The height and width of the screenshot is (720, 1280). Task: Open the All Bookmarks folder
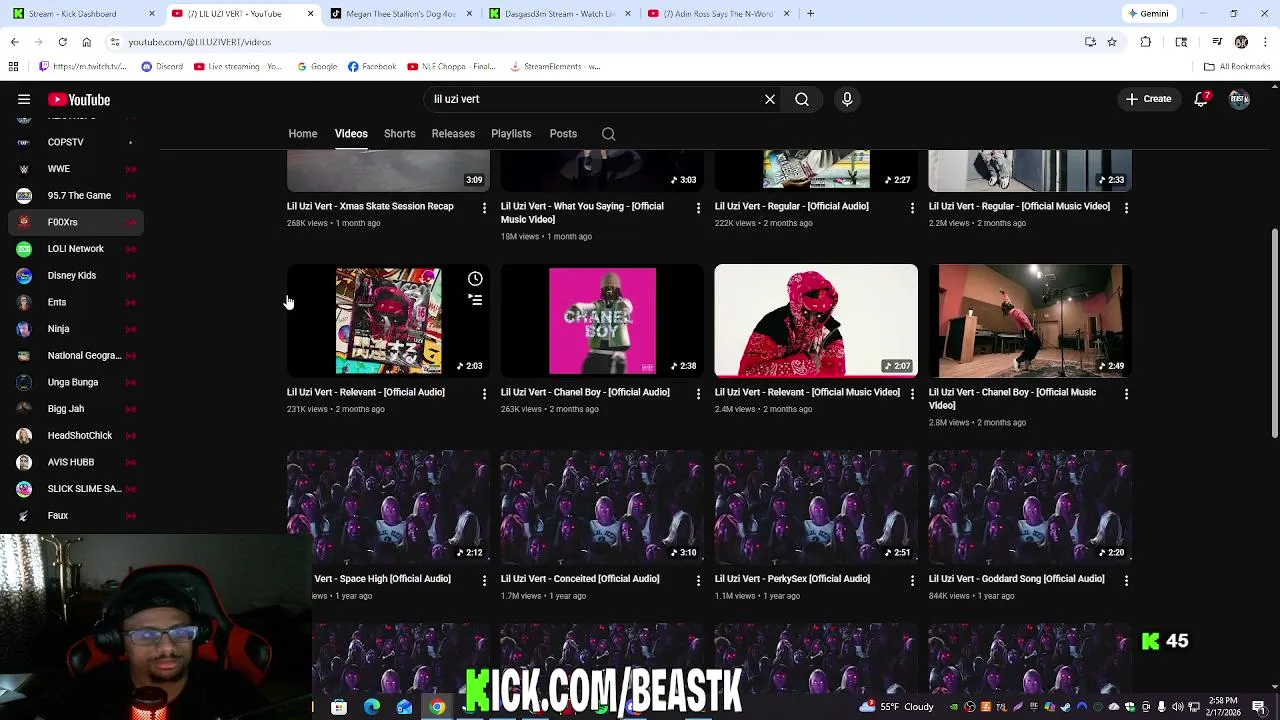[x=1237, y=67]
